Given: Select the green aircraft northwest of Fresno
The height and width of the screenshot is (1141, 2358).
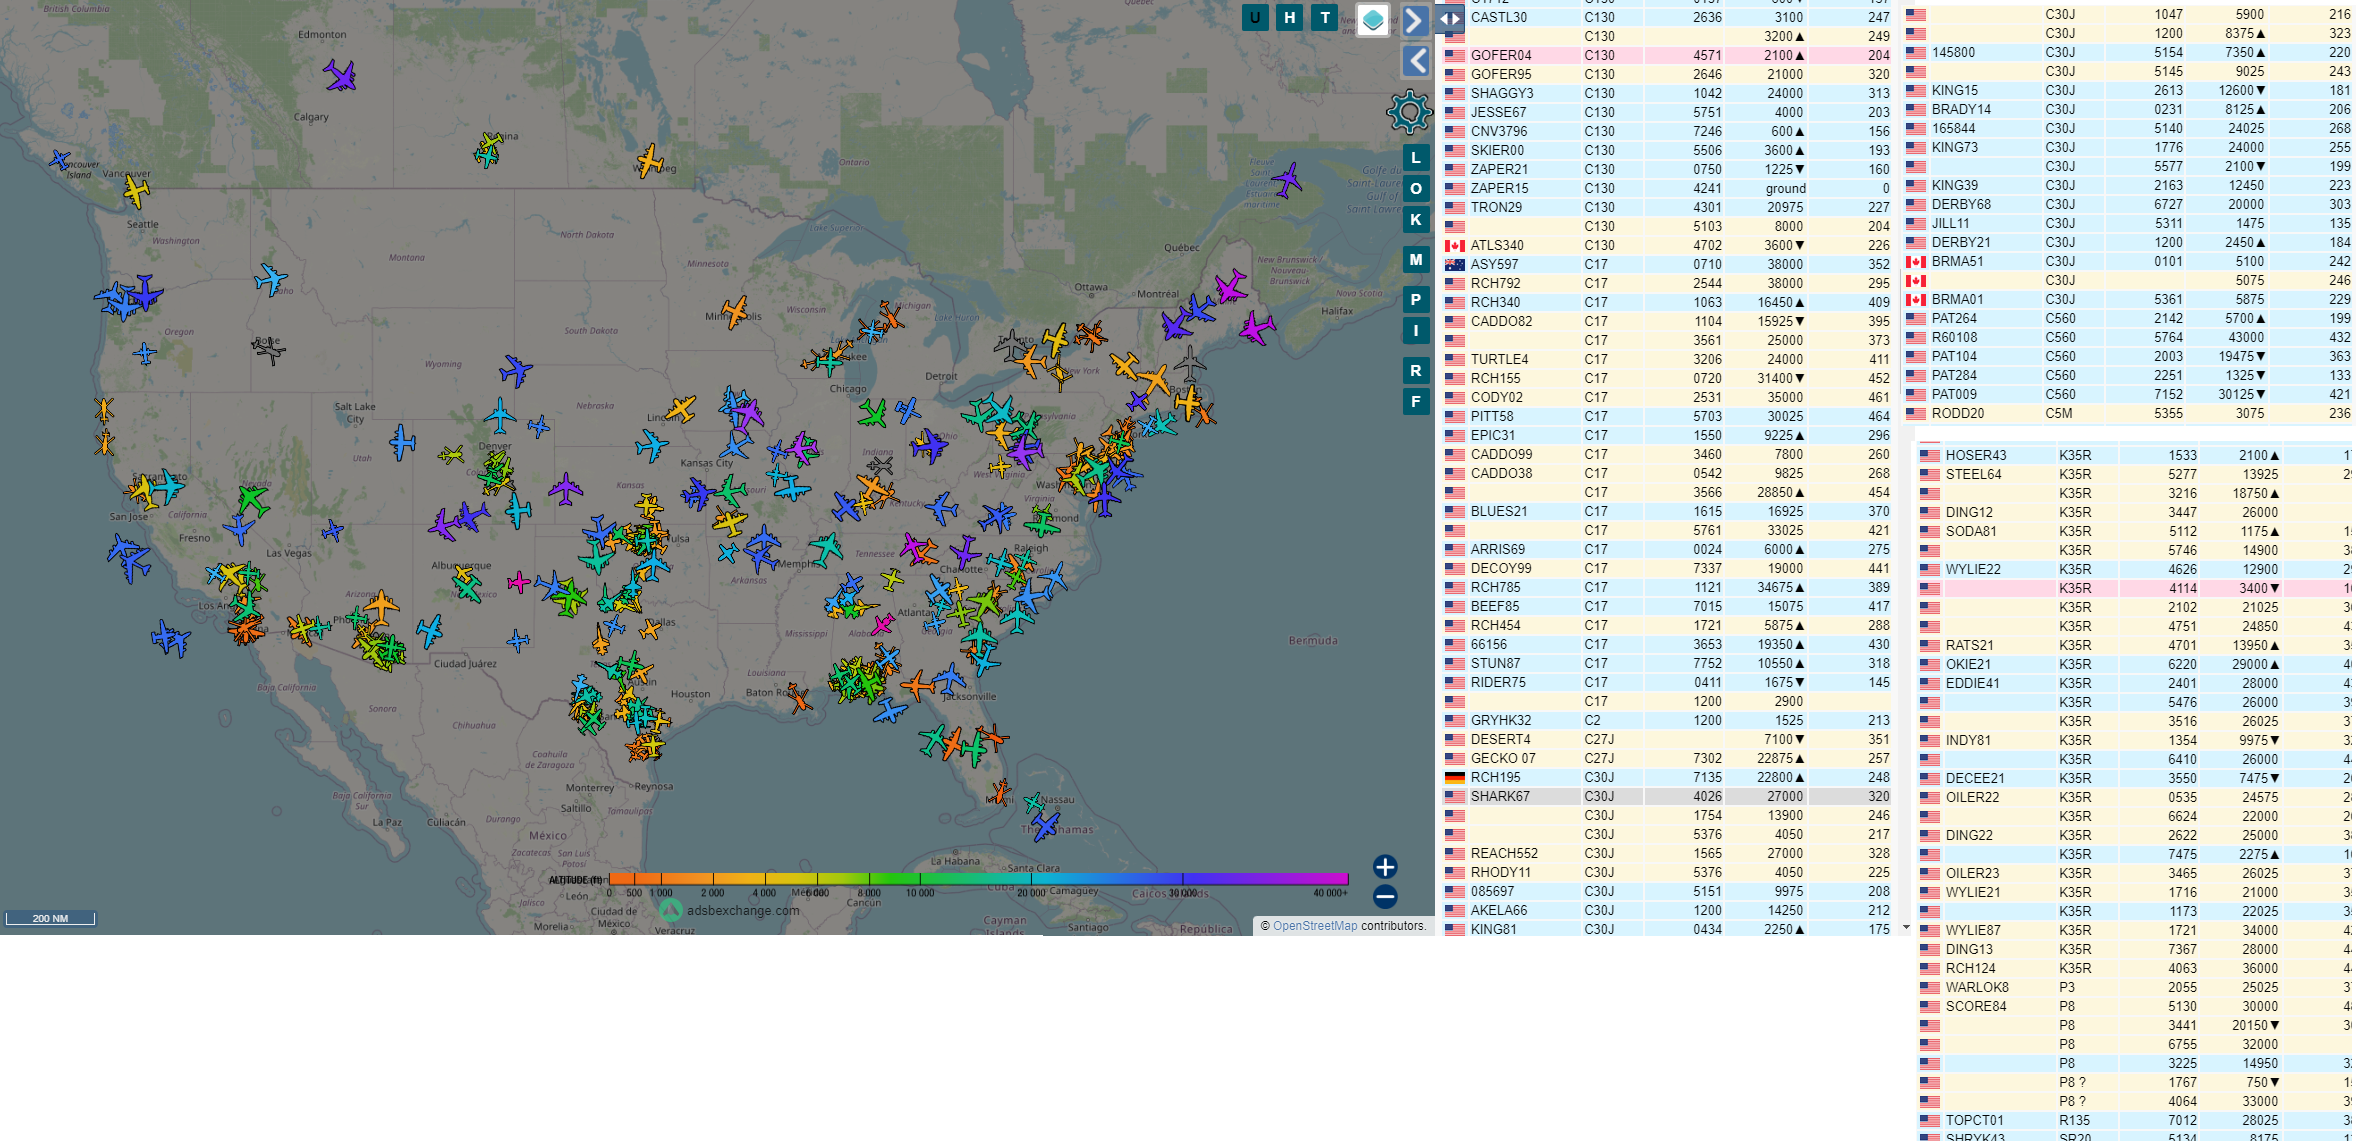Looking at the screenshot, I should [x=252, y=498].
